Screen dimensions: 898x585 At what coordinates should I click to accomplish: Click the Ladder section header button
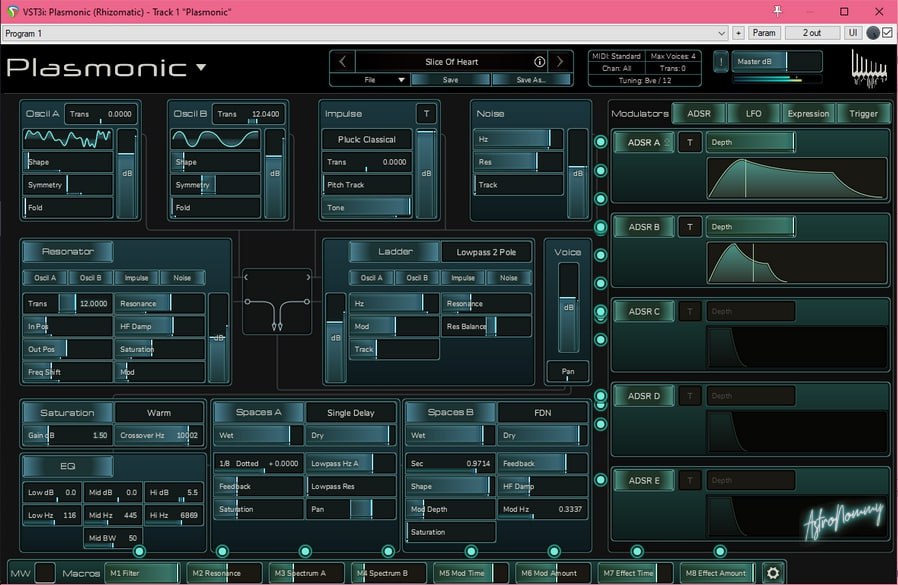tap(395, 252)
